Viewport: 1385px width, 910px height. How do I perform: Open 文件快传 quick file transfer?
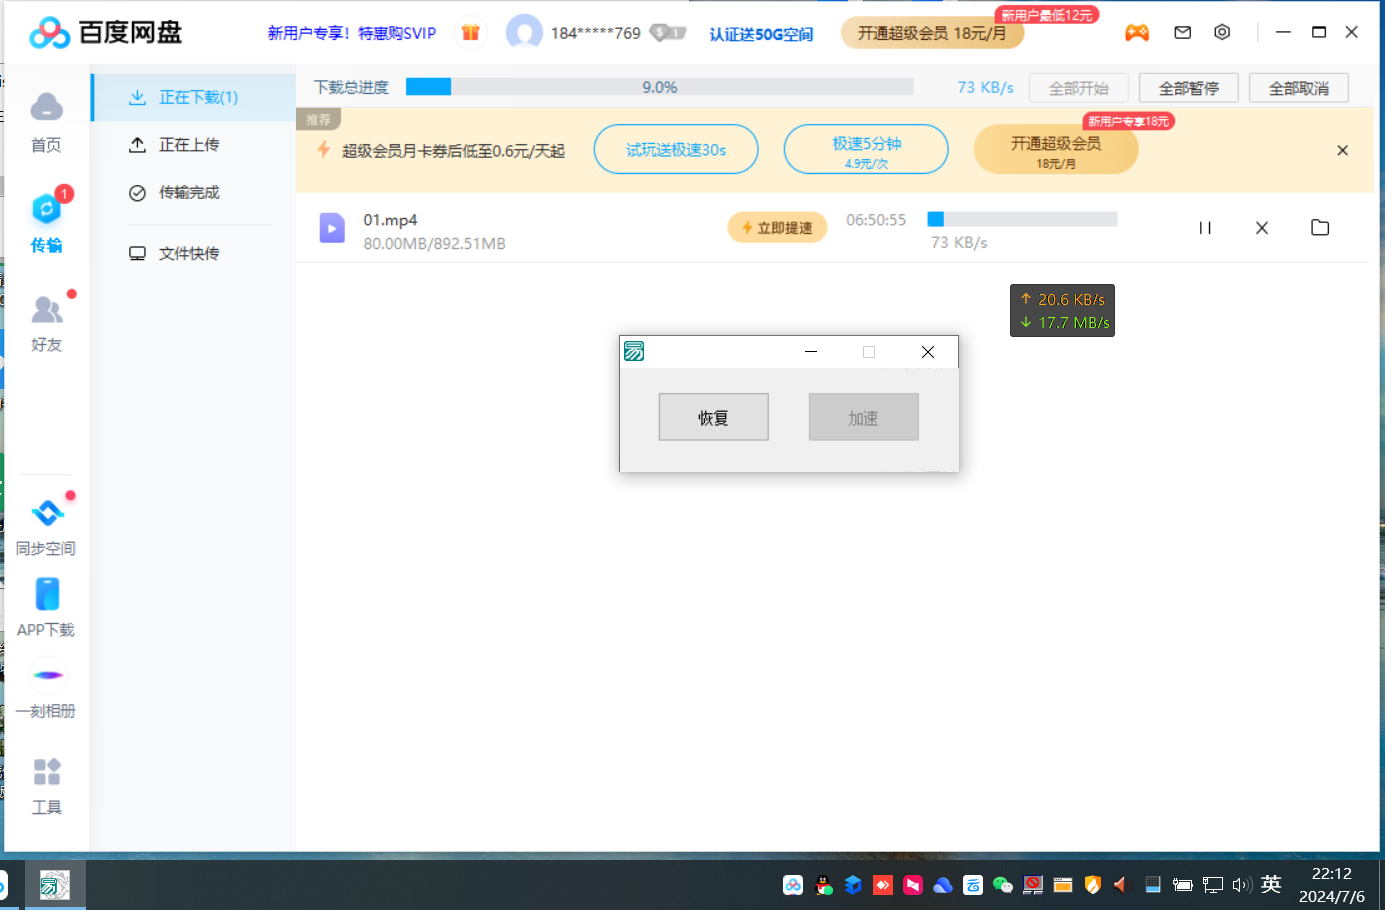[188, 254]
